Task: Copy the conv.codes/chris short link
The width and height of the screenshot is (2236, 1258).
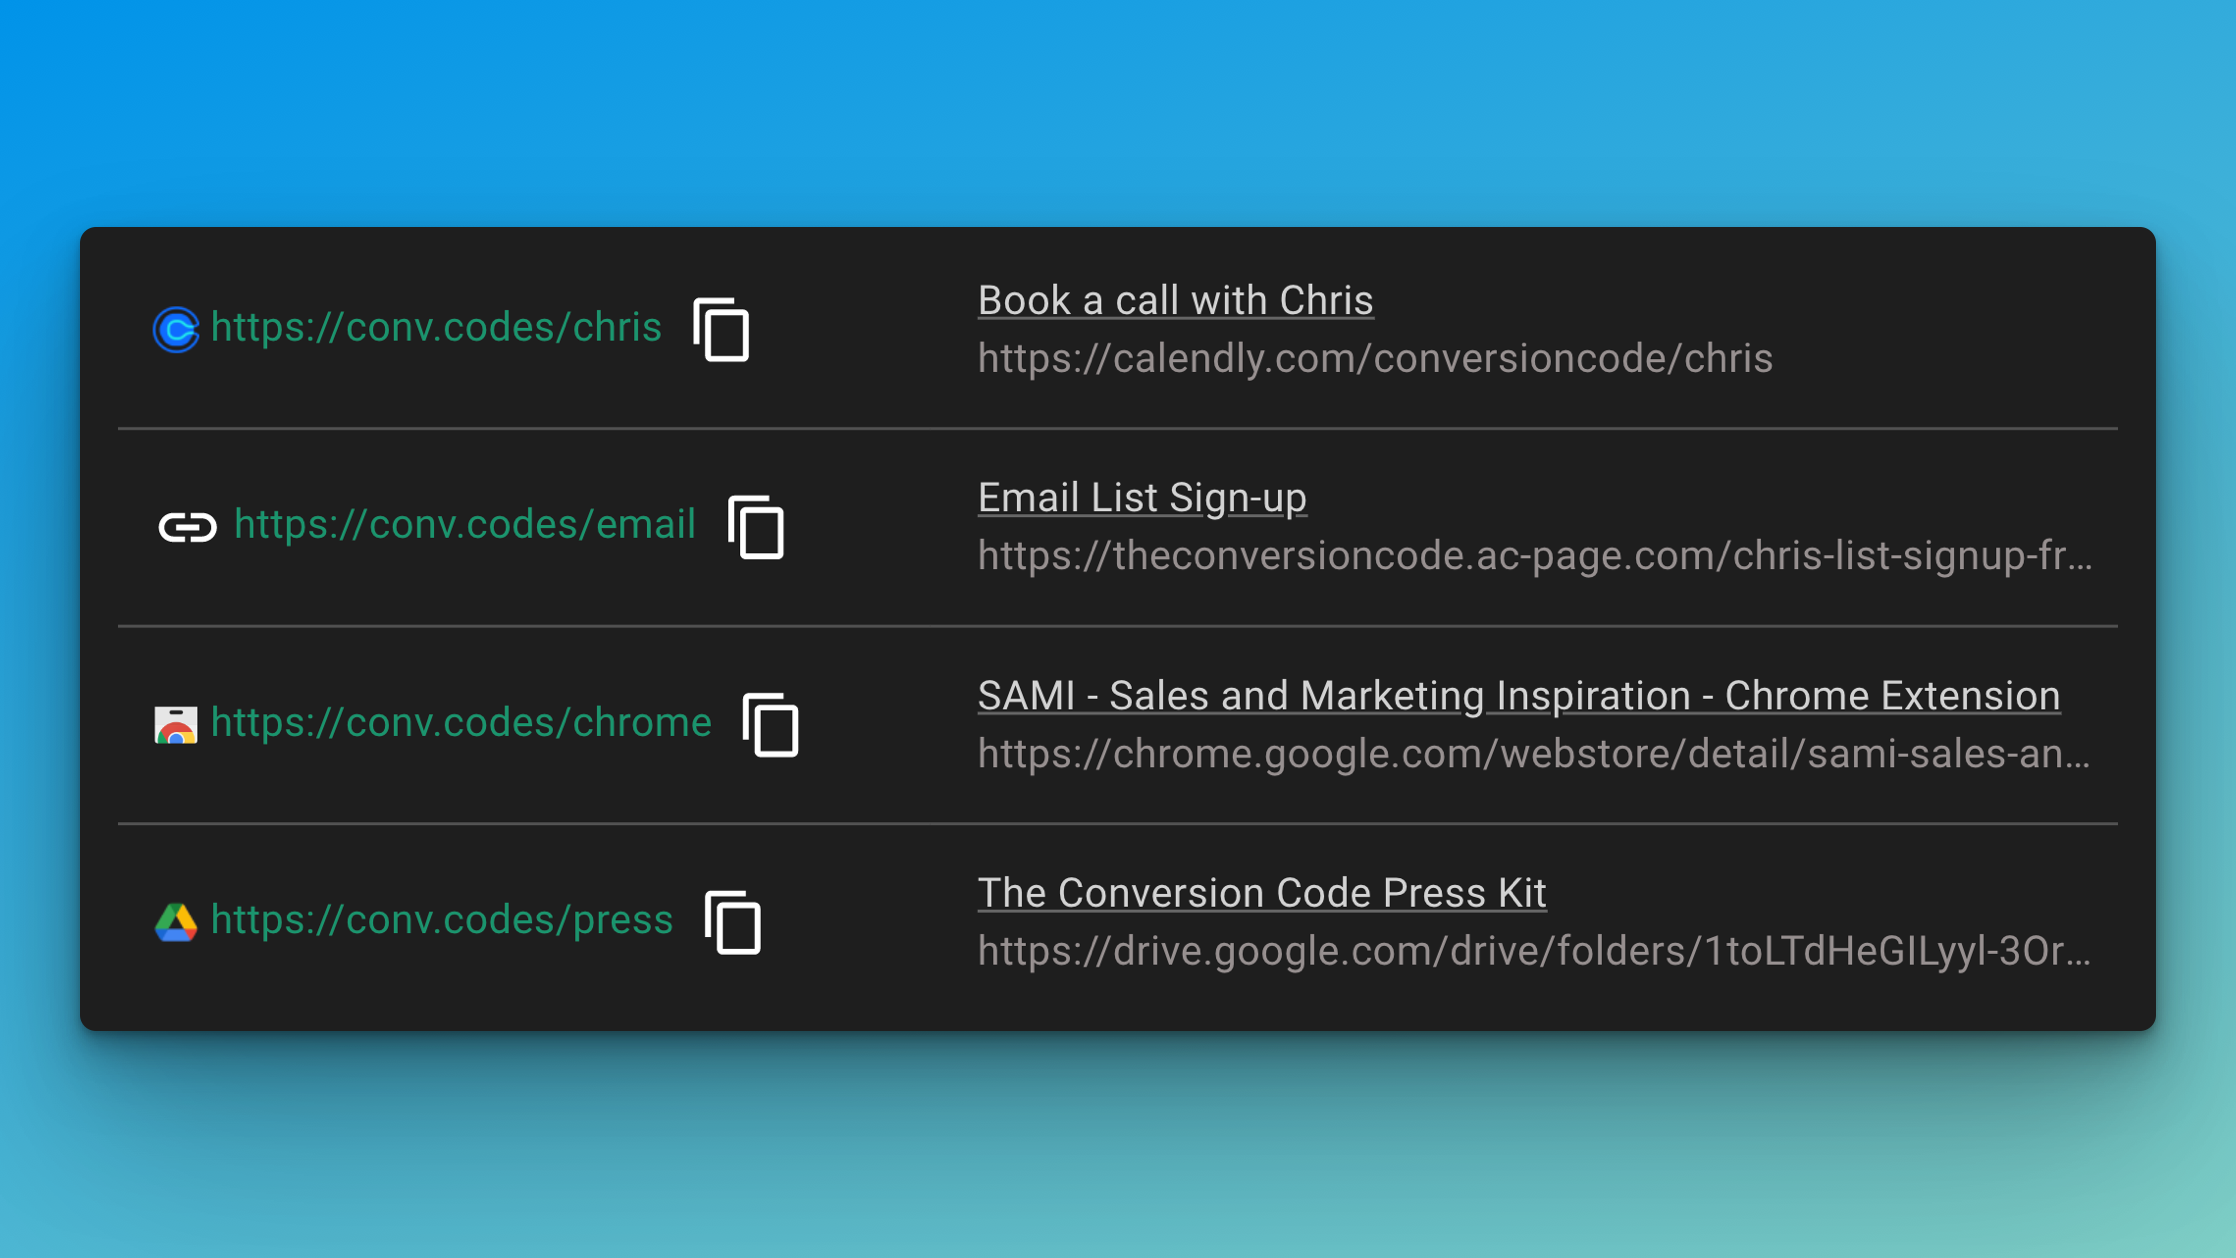Action: (x=720, y=329)
